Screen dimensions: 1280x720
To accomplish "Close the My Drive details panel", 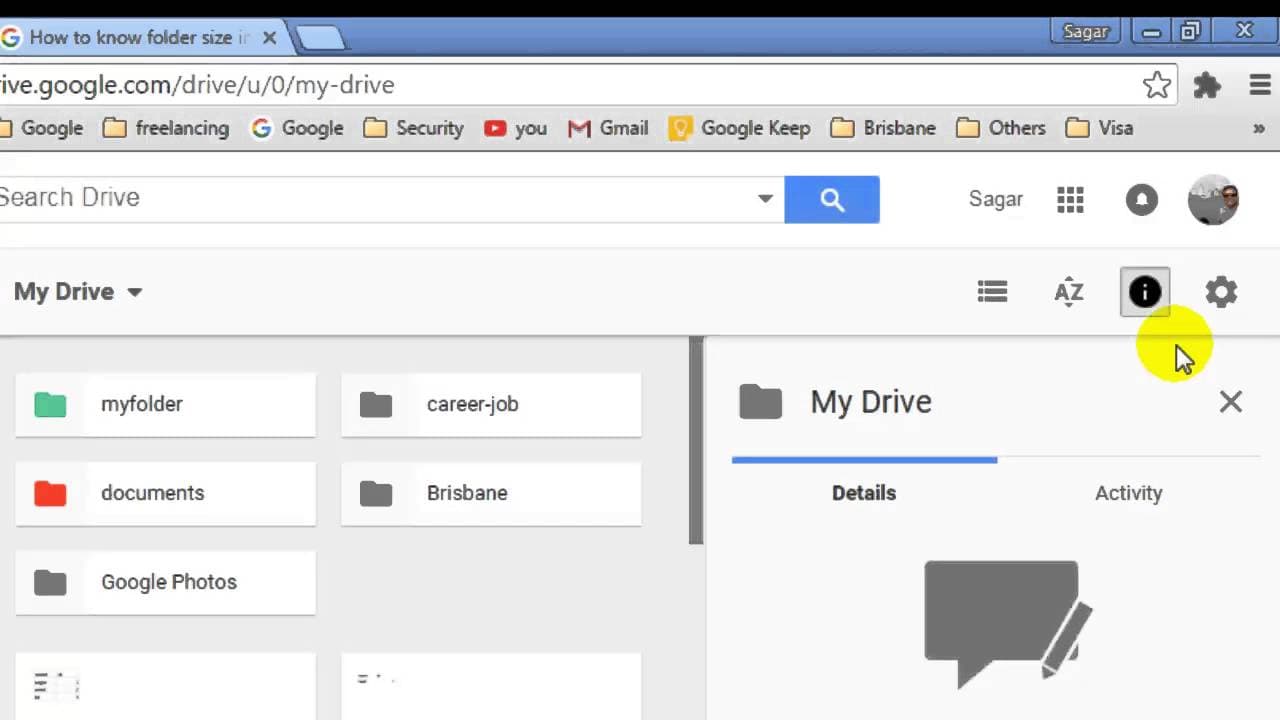I will (1230, 402).
